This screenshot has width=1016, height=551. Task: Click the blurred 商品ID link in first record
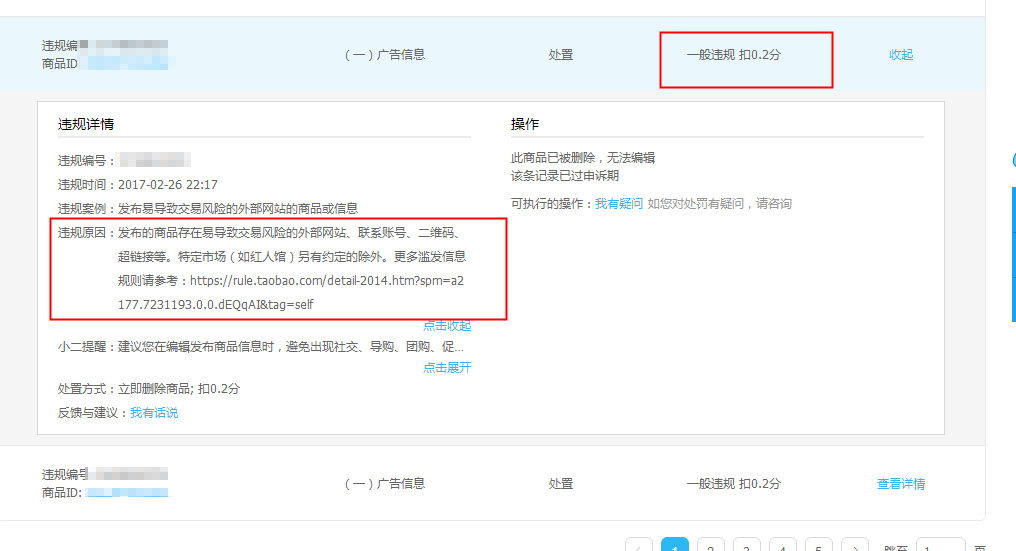[130, 63]
